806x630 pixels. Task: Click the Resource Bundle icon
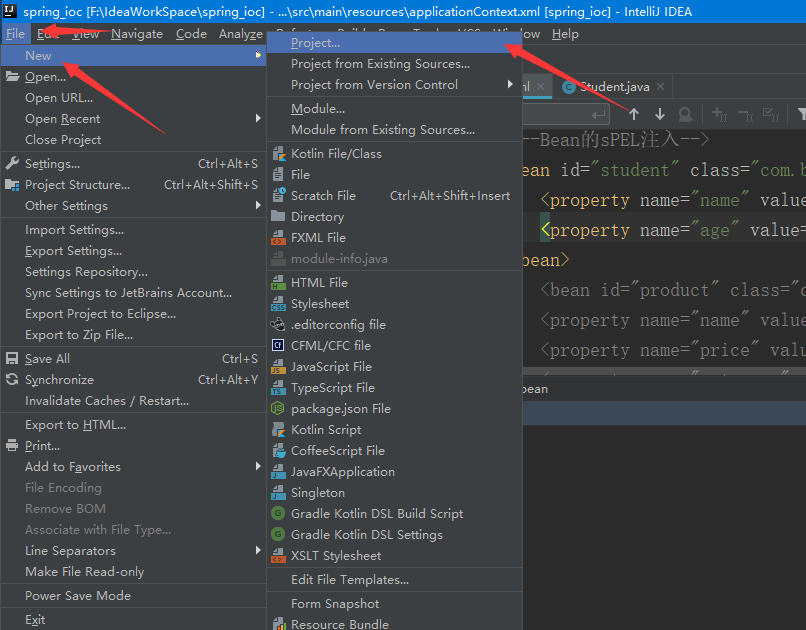coord(278,624)
